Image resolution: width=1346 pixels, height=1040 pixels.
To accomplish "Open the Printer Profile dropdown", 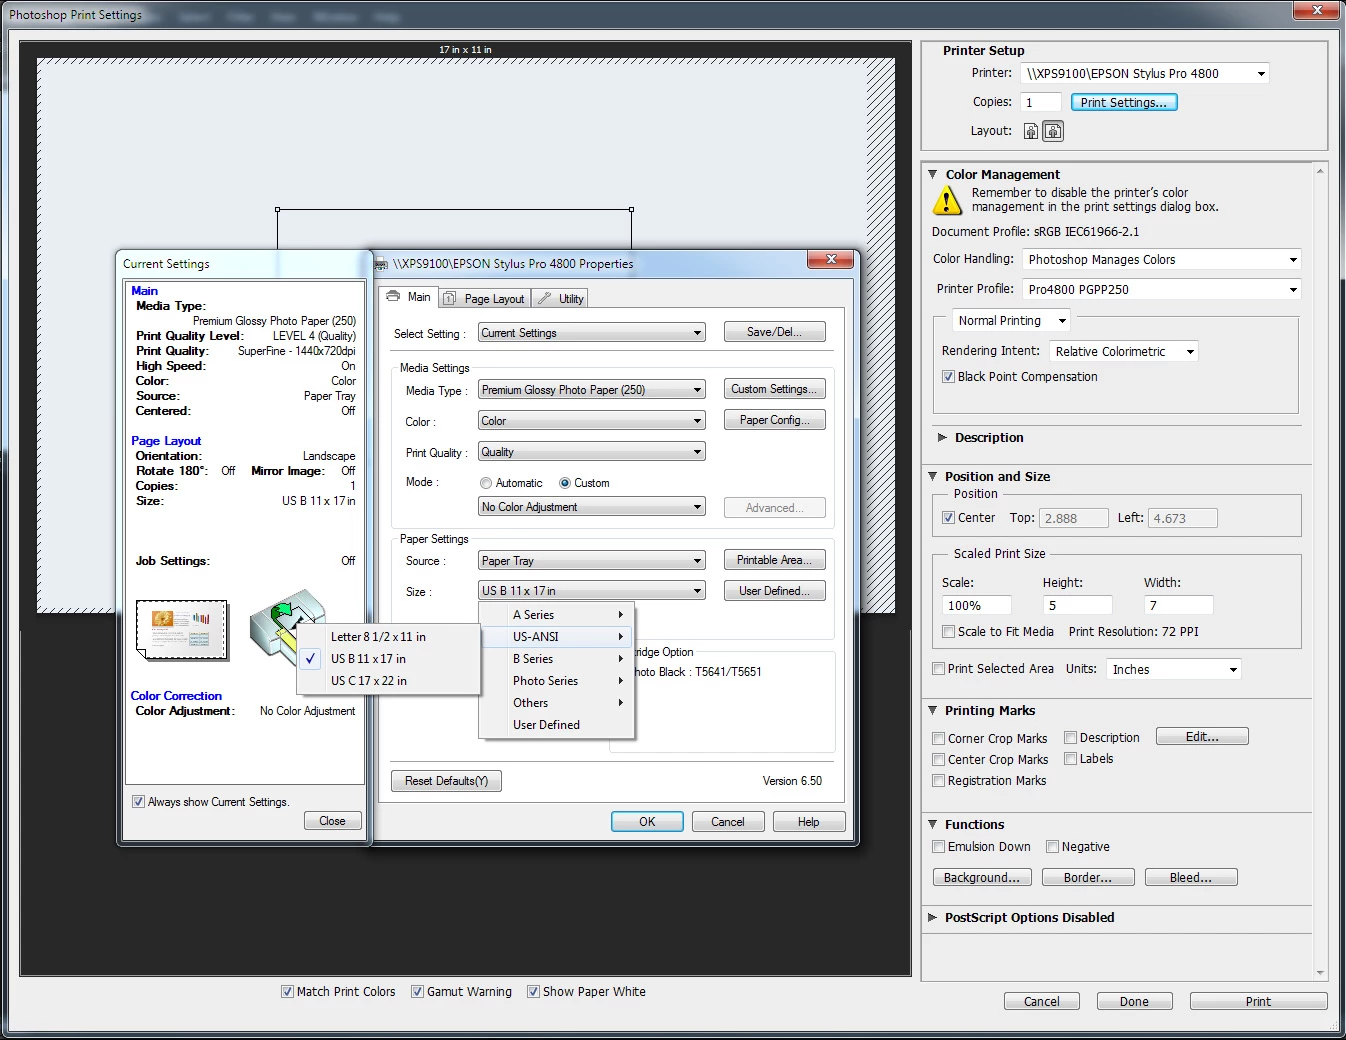I will pyautogui.click(x=1162, y=289).
